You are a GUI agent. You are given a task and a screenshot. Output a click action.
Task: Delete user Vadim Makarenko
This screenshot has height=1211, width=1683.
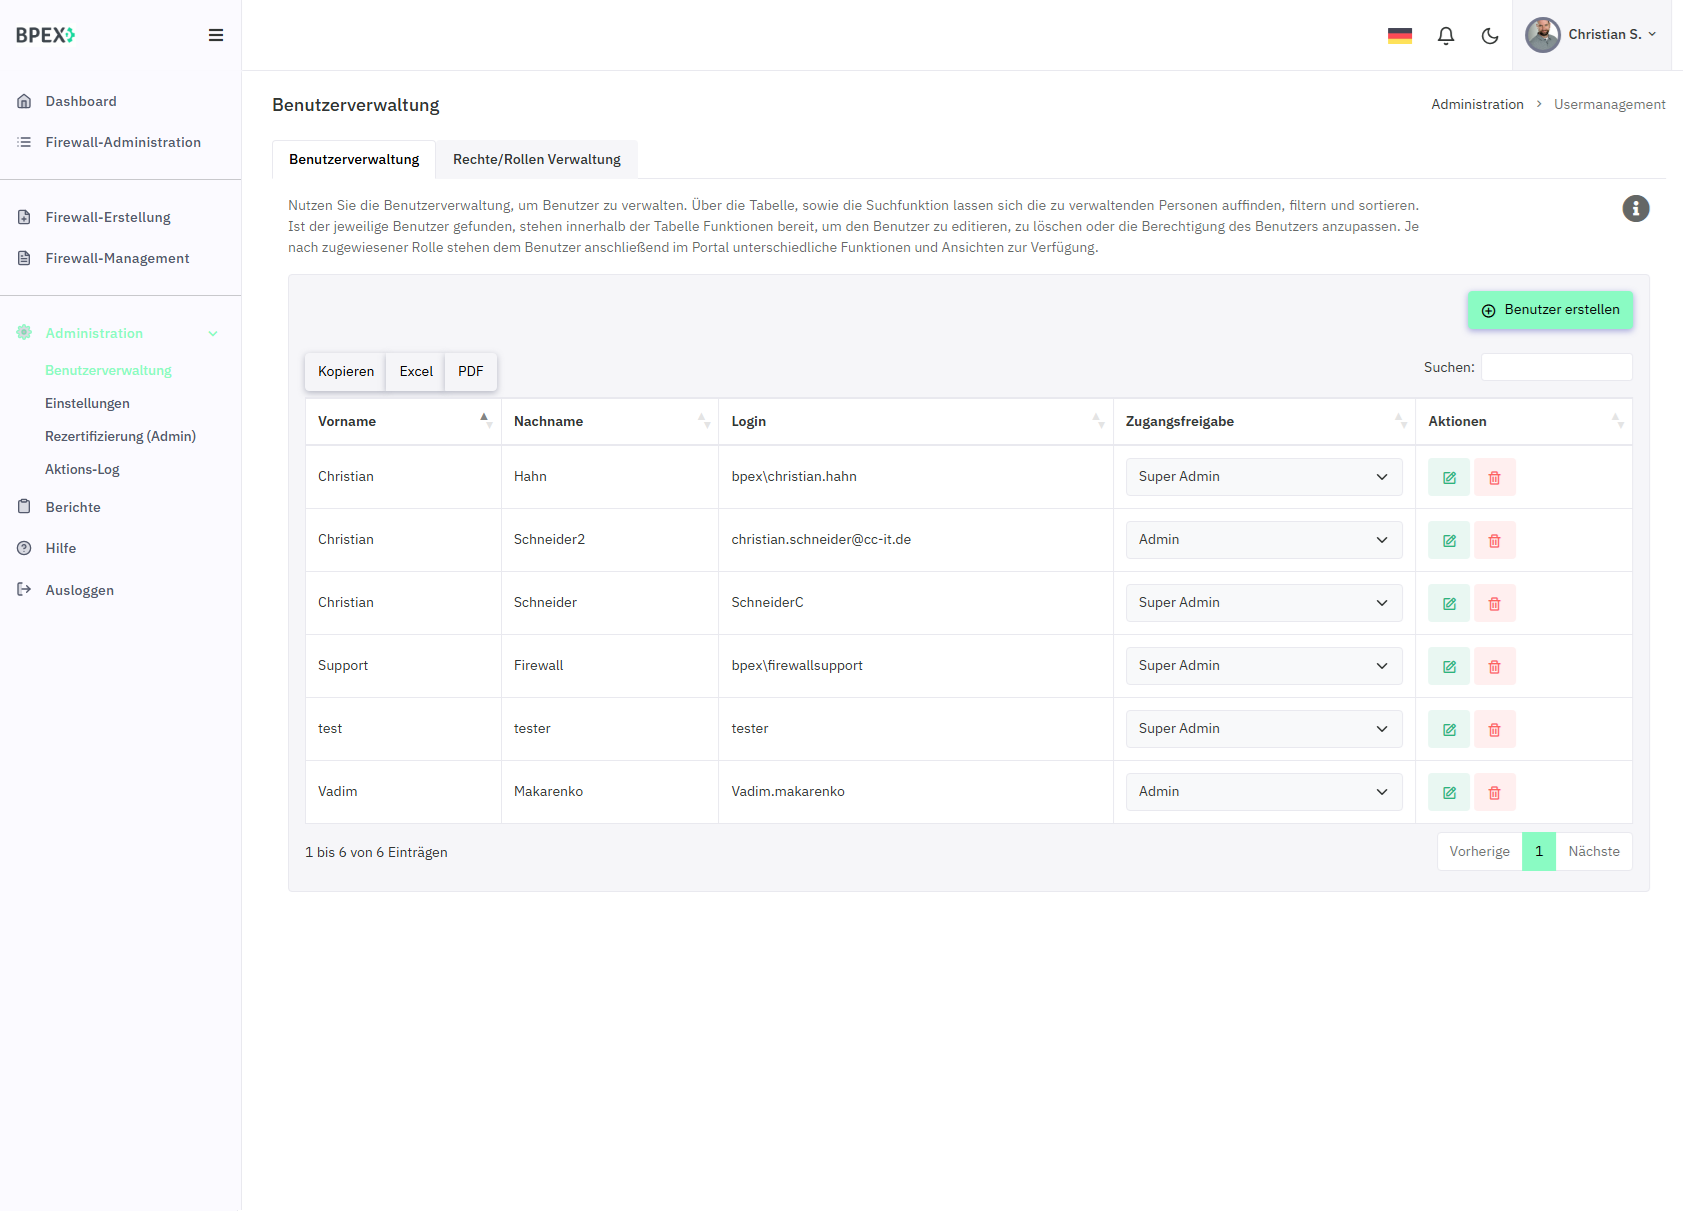pyautogui.click(x=1494, y=793)
